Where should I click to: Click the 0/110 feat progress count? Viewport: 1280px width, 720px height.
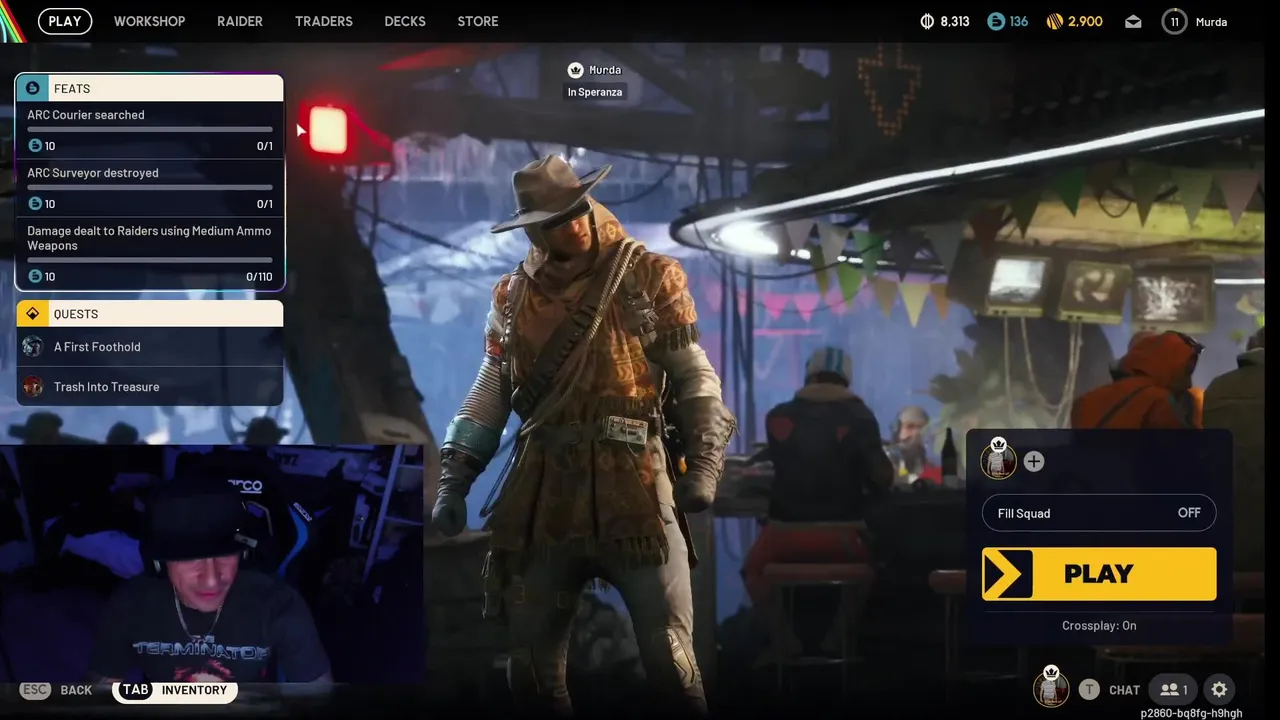tap(259, 277)
